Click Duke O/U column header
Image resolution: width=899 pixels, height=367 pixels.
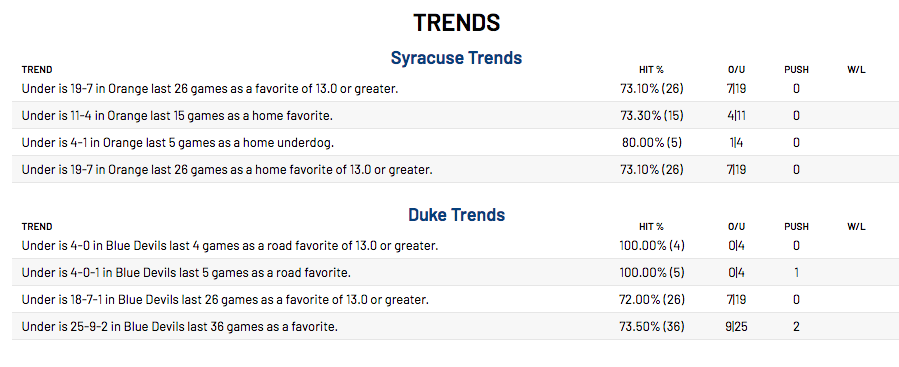pyautogui.click(x=737, y=227)
